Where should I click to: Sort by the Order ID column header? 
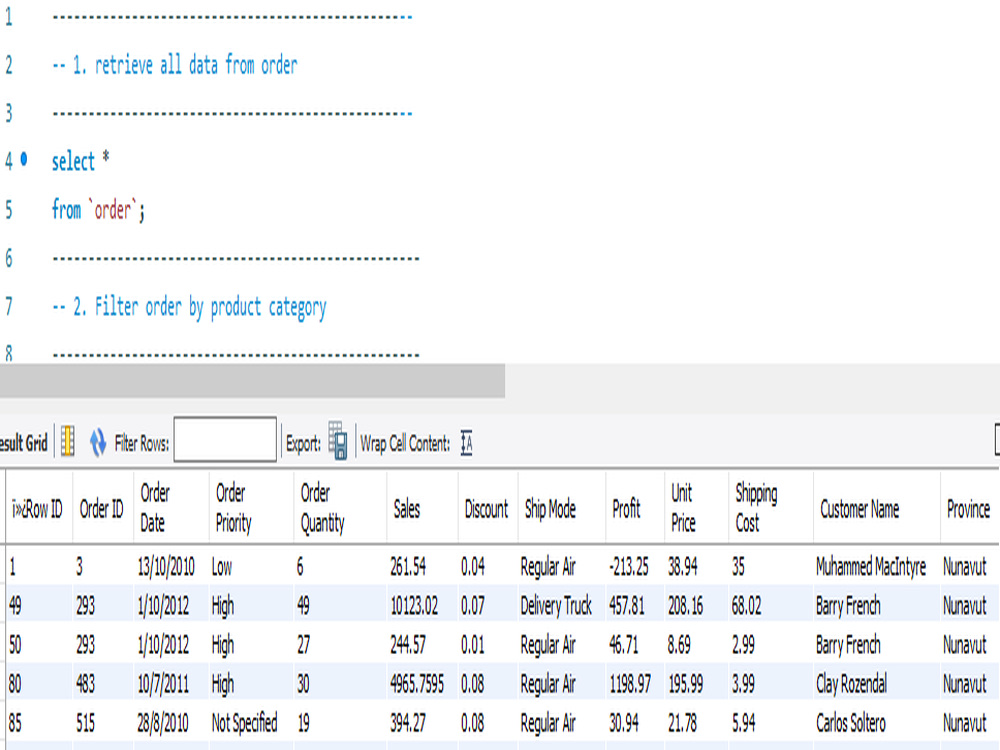(x=101, y=509)
